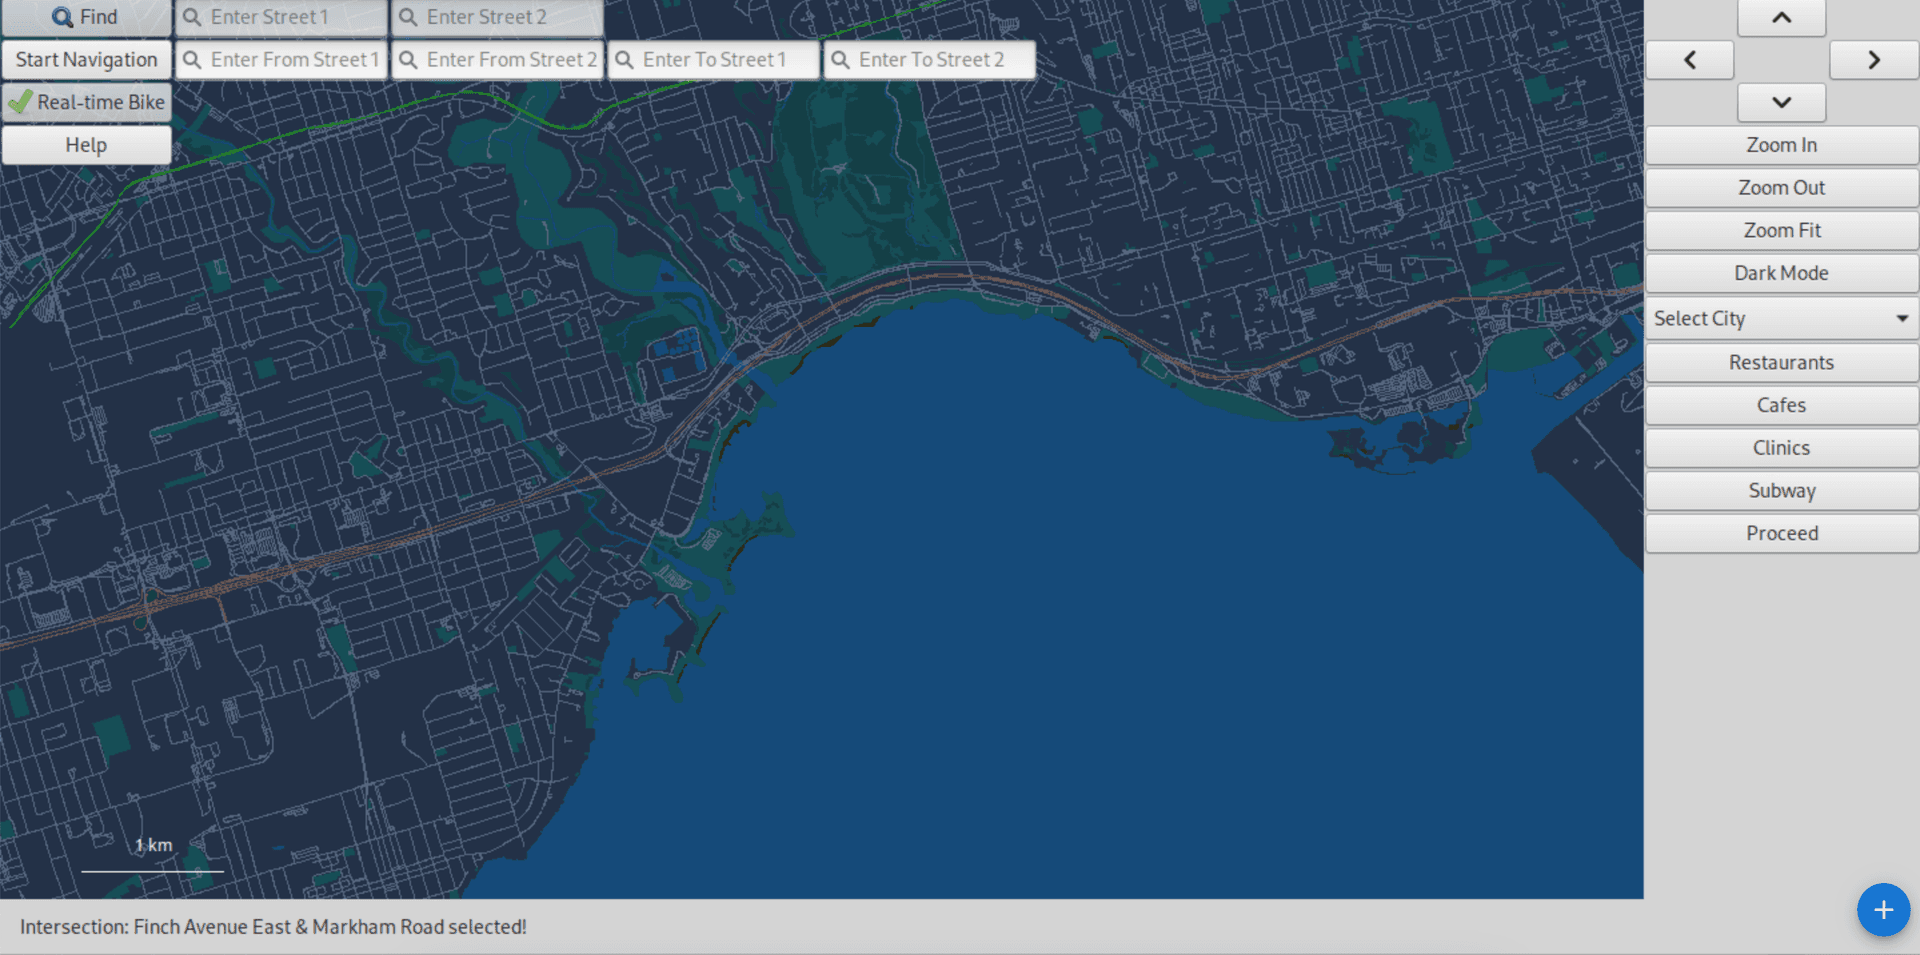The image size is (1920, 955).
Task: Click the magnifier icon in Enter Street 1
Action: coord(193,17)
